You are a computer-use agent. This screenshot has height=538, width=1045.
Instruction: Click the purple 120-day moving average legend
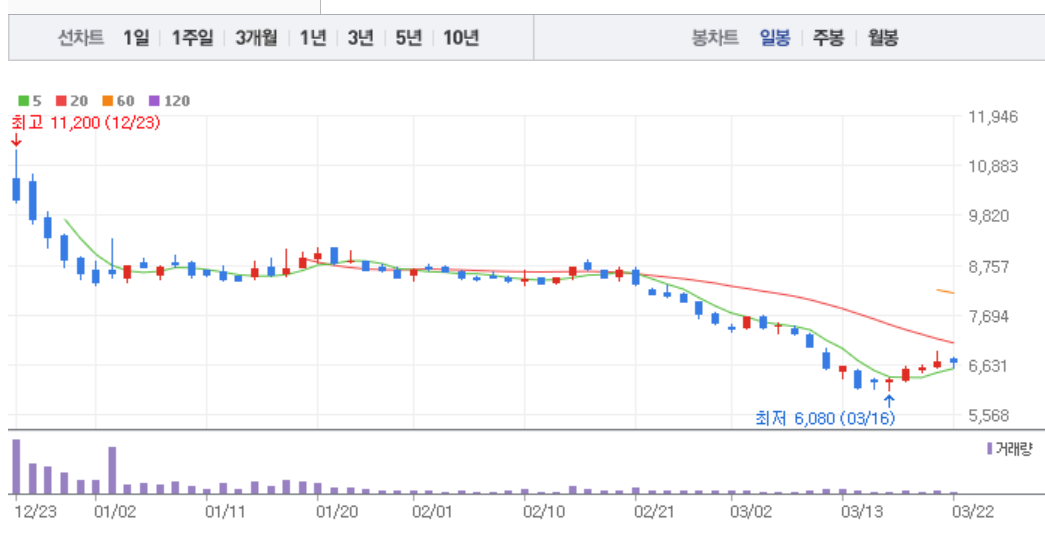[169, 101]
